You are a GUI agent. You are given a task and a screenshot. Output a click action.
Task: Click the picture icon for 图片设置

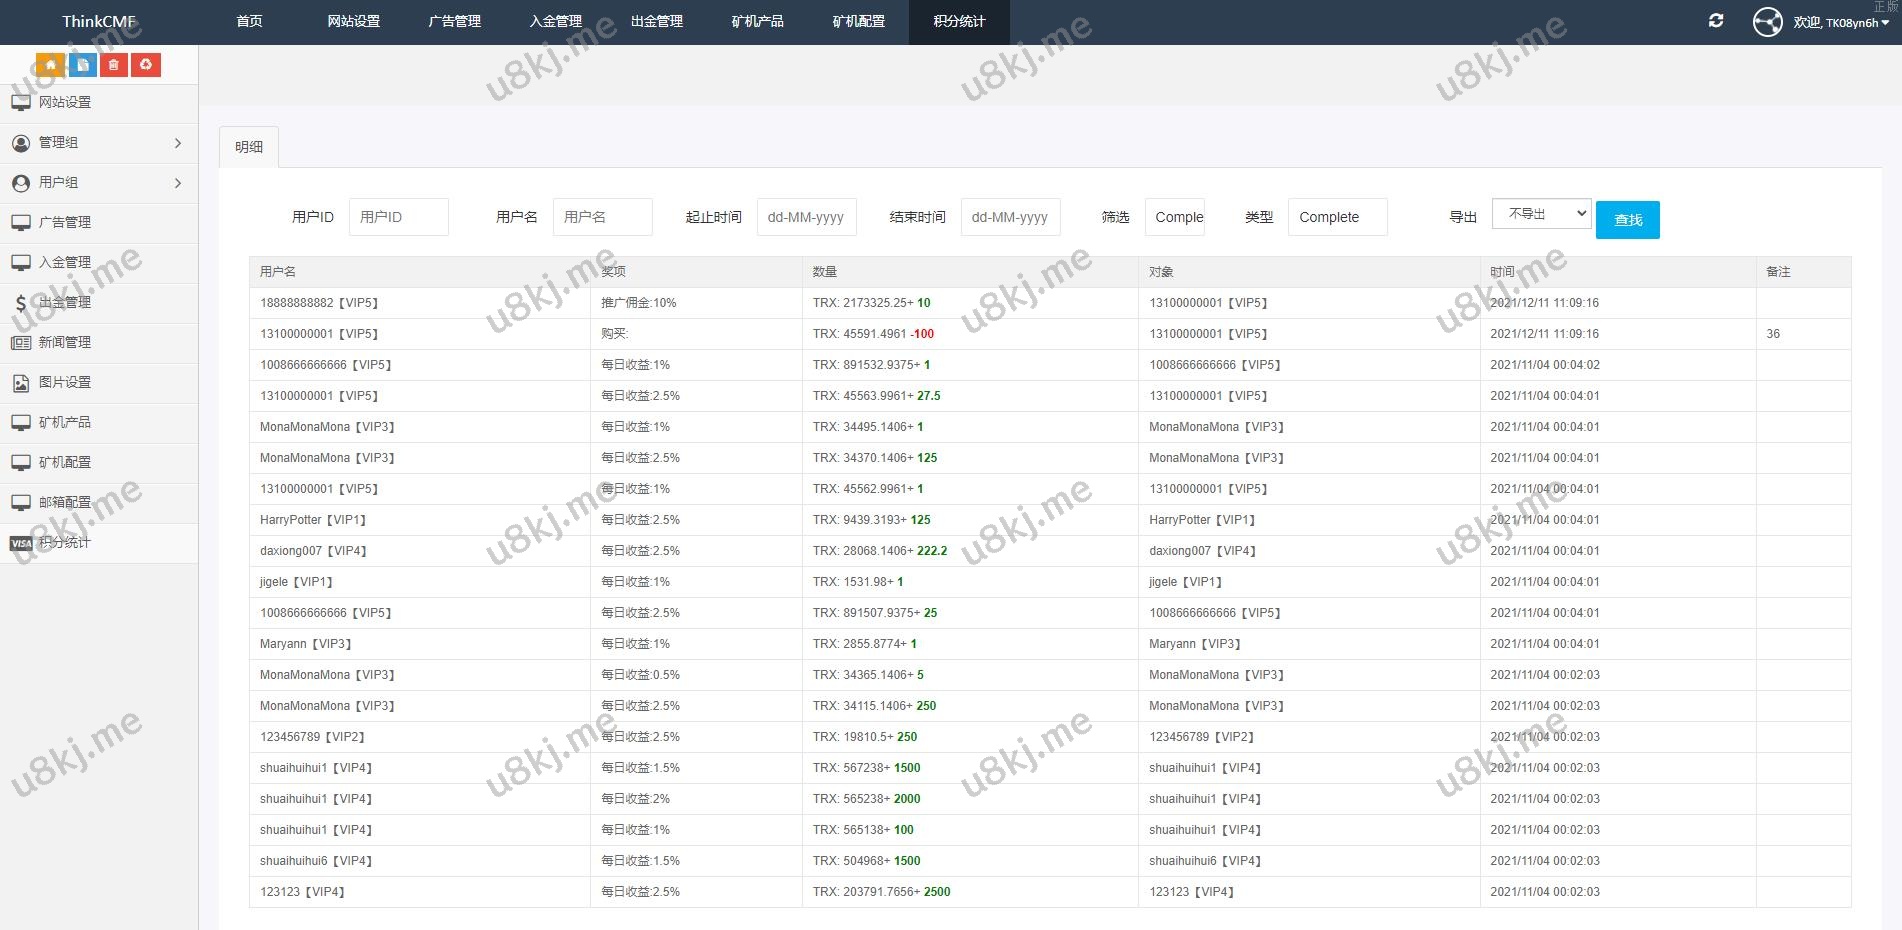pos(21,383)
